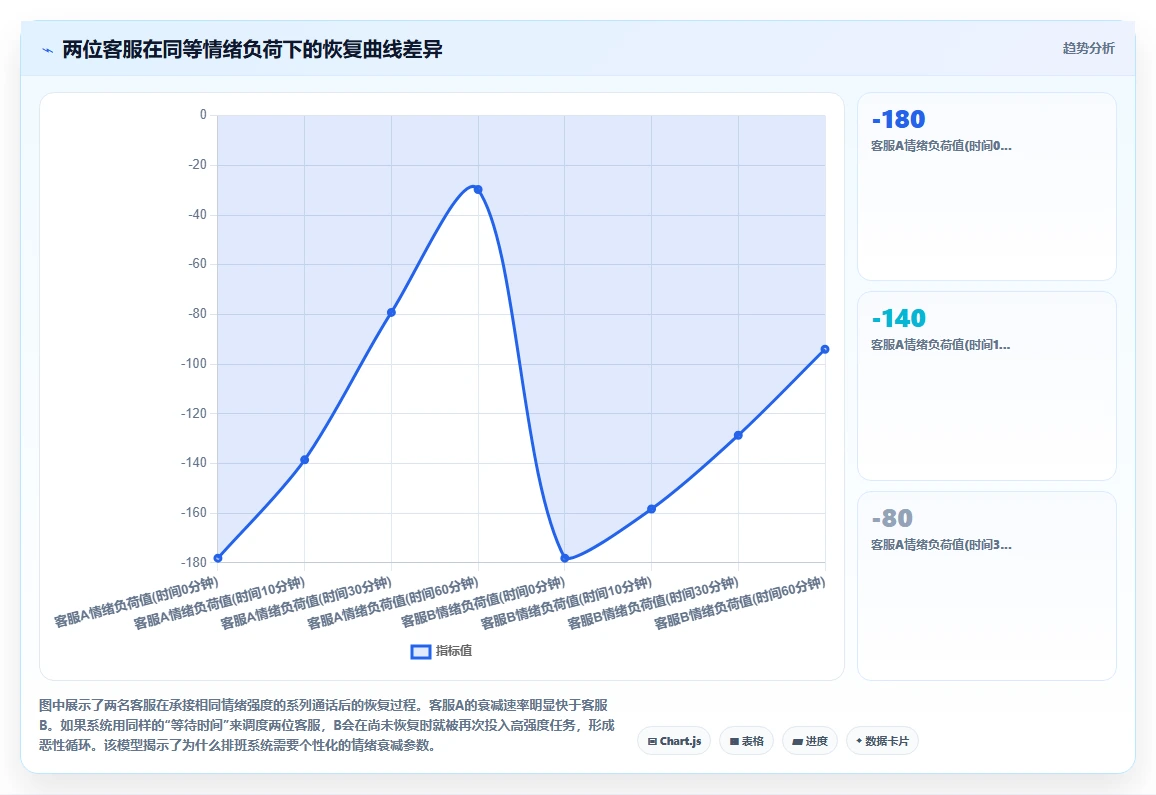Open the -180 data card

[986, 187]
